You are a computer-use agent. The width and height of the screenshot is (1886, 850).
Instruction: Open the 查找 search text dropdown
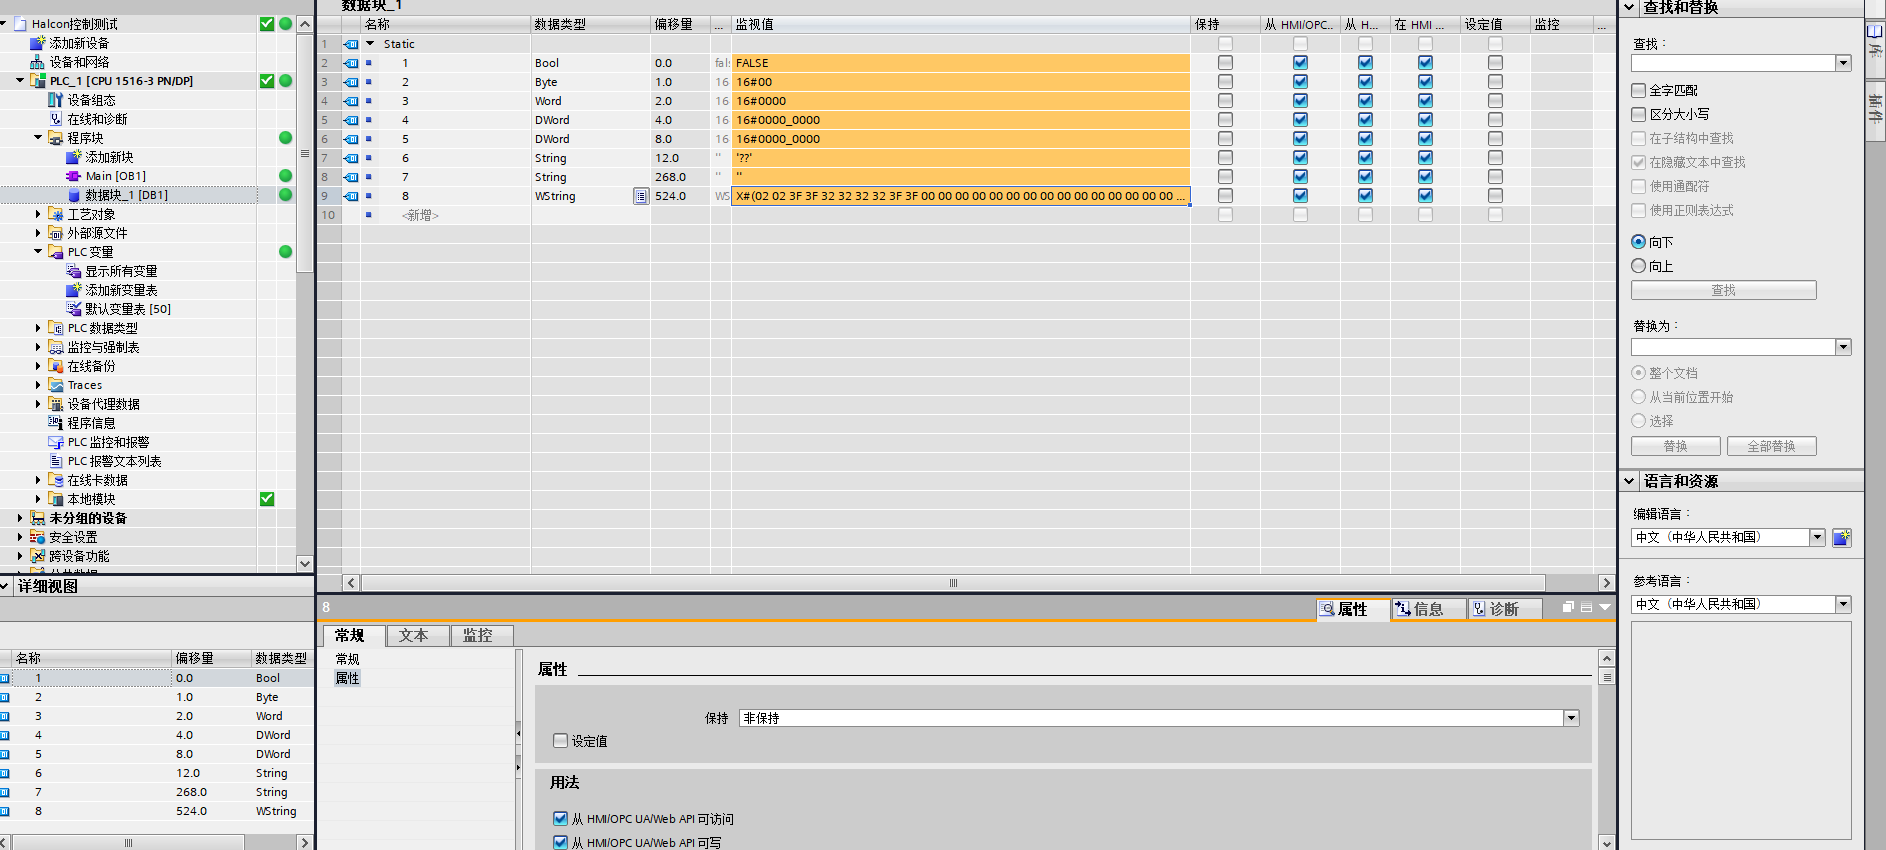tap(1843, 63)
